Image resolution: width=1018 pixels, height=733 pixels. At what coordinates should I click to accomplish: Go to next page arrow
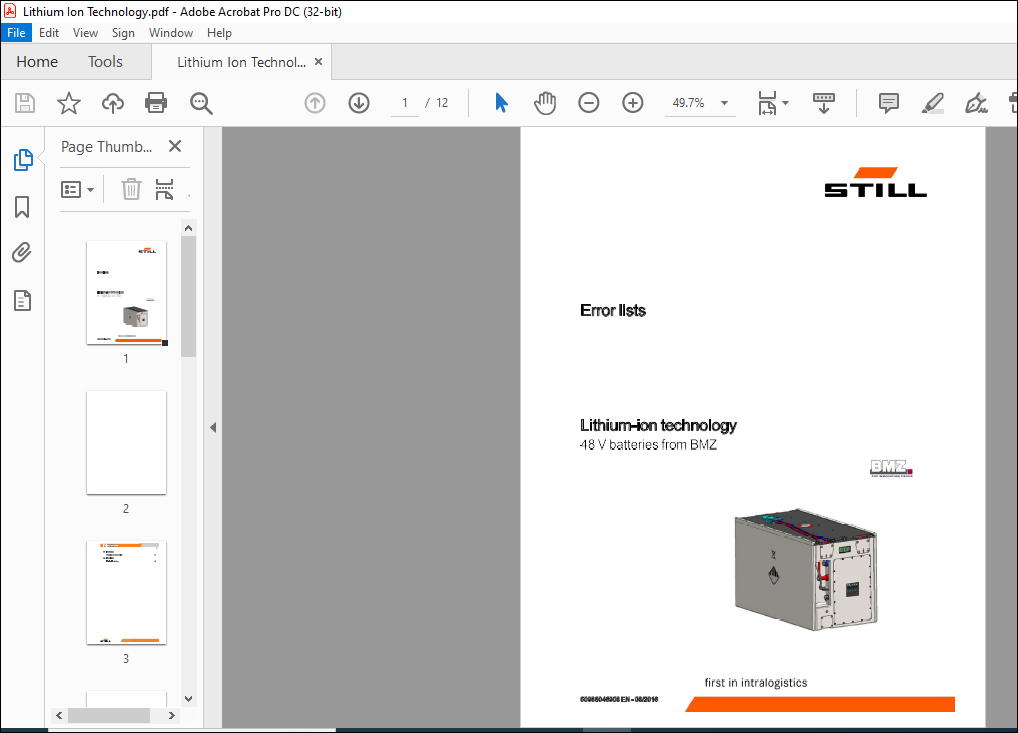pos(359,103)
